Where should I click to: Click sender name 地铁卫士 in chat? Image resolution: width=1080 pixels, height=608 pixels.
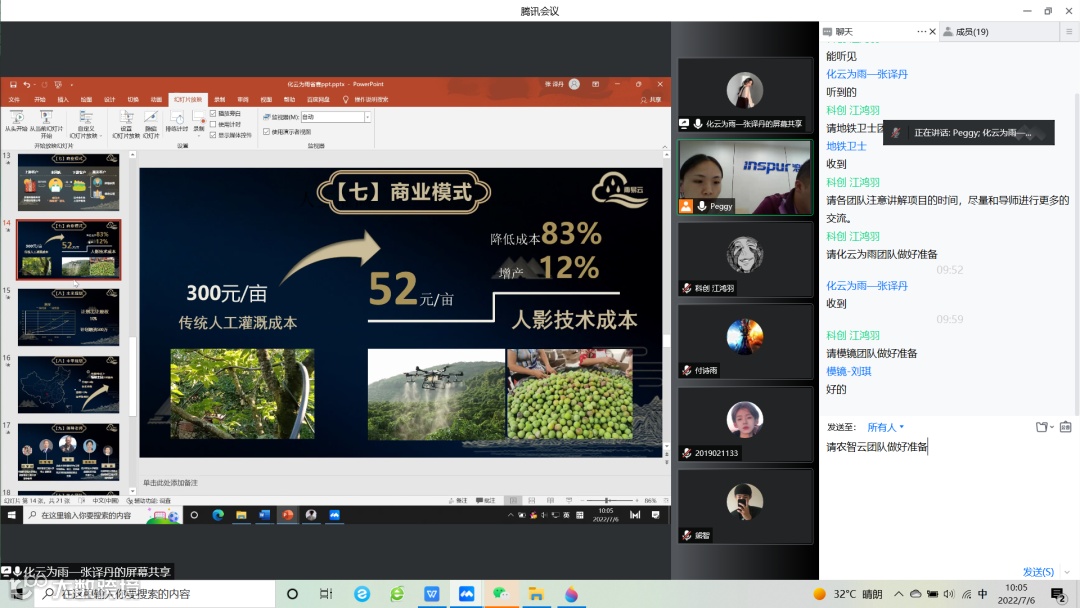(846, 146)
